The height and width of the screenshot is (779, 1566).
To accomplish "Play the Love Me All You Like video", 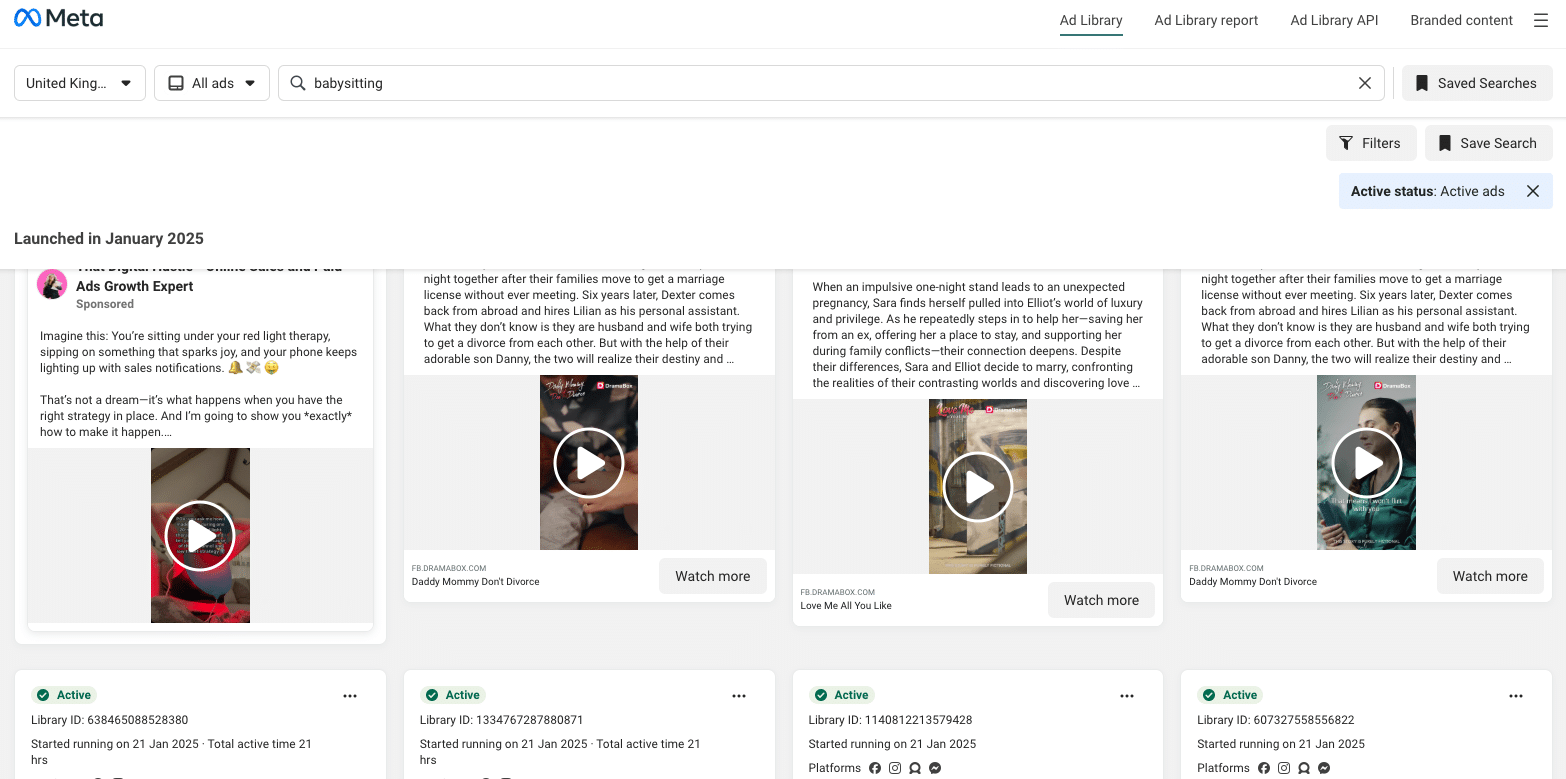I will (x=978, y=487).
